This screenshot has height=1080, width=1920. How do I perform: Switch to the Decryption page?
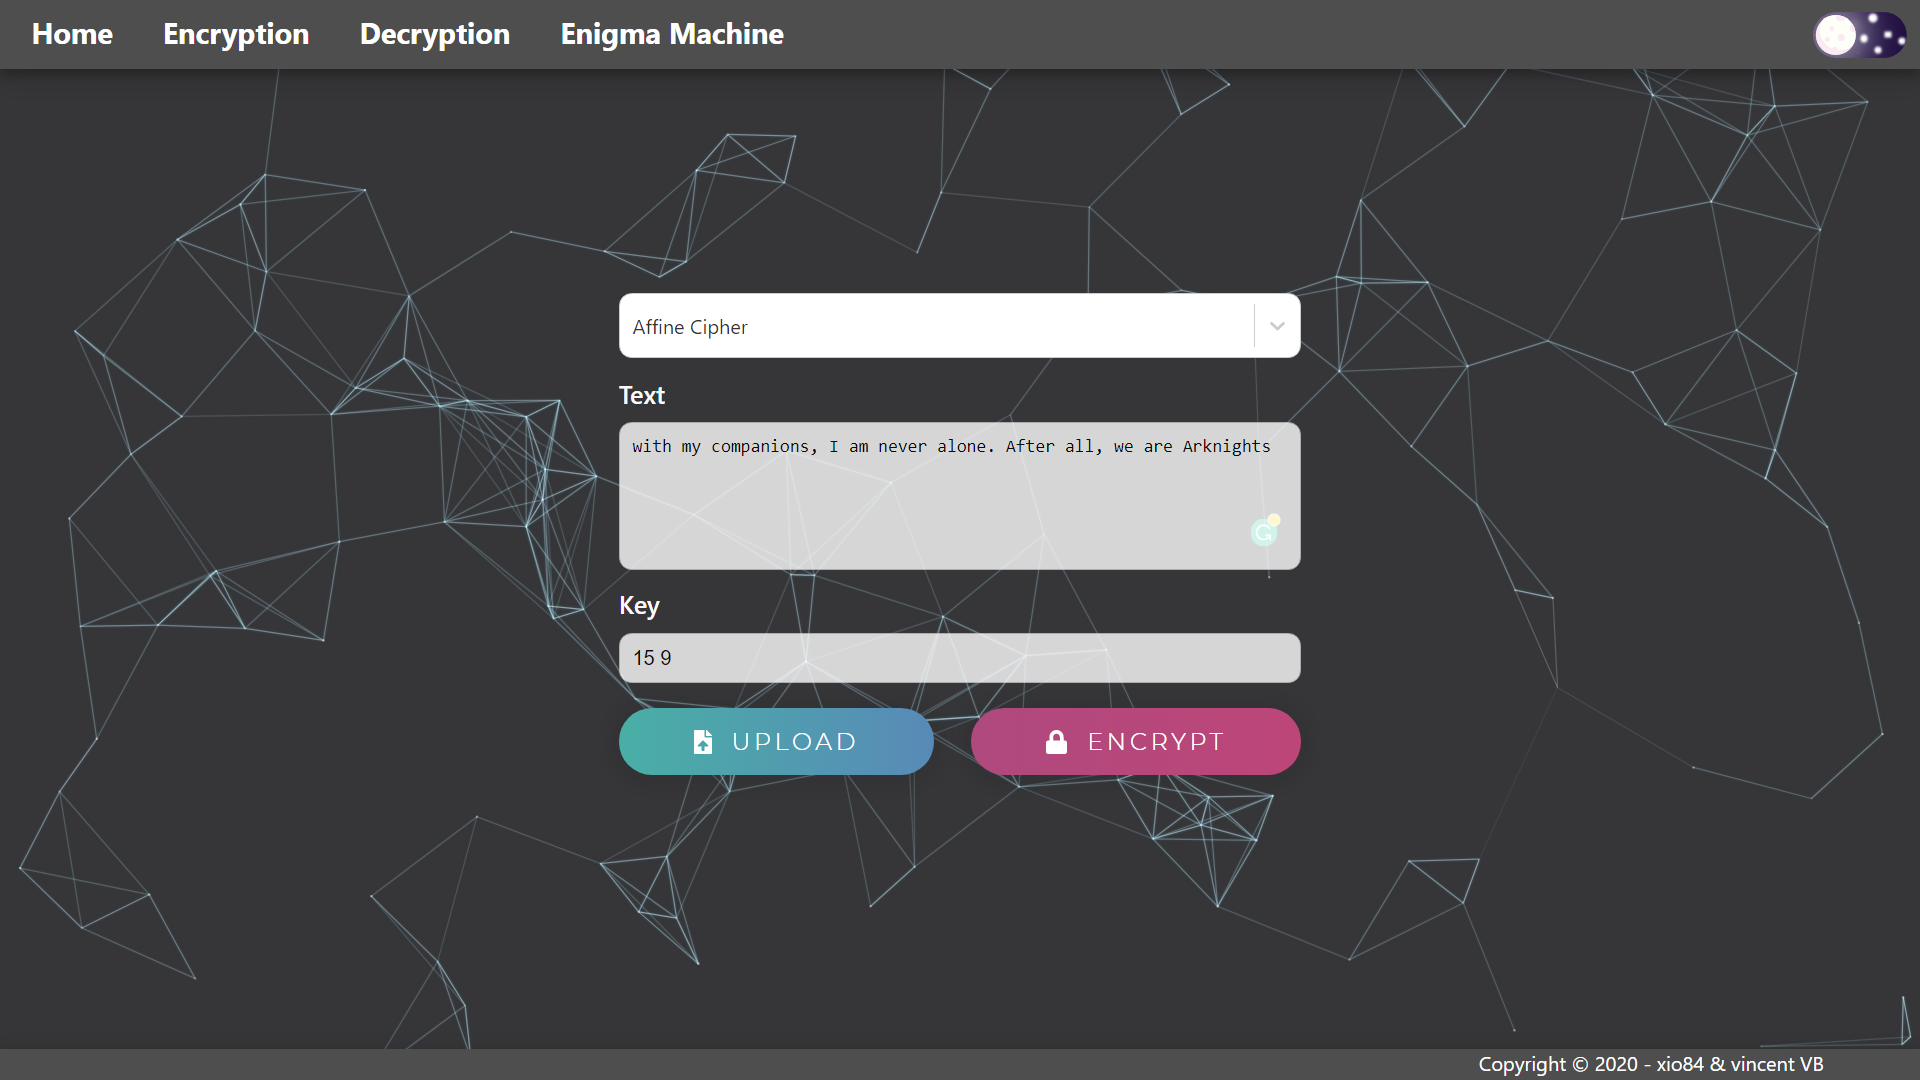(x=434, y=34)
